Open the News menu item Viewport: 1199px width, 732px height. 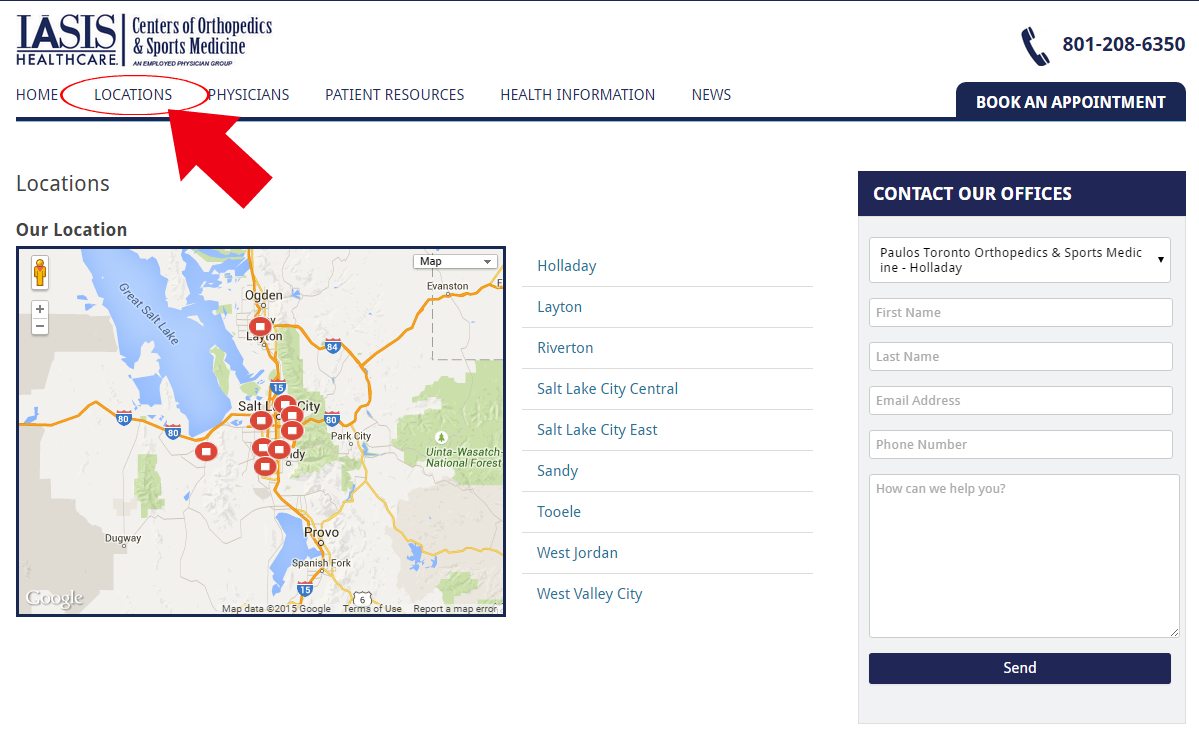[x=711, y=95]
